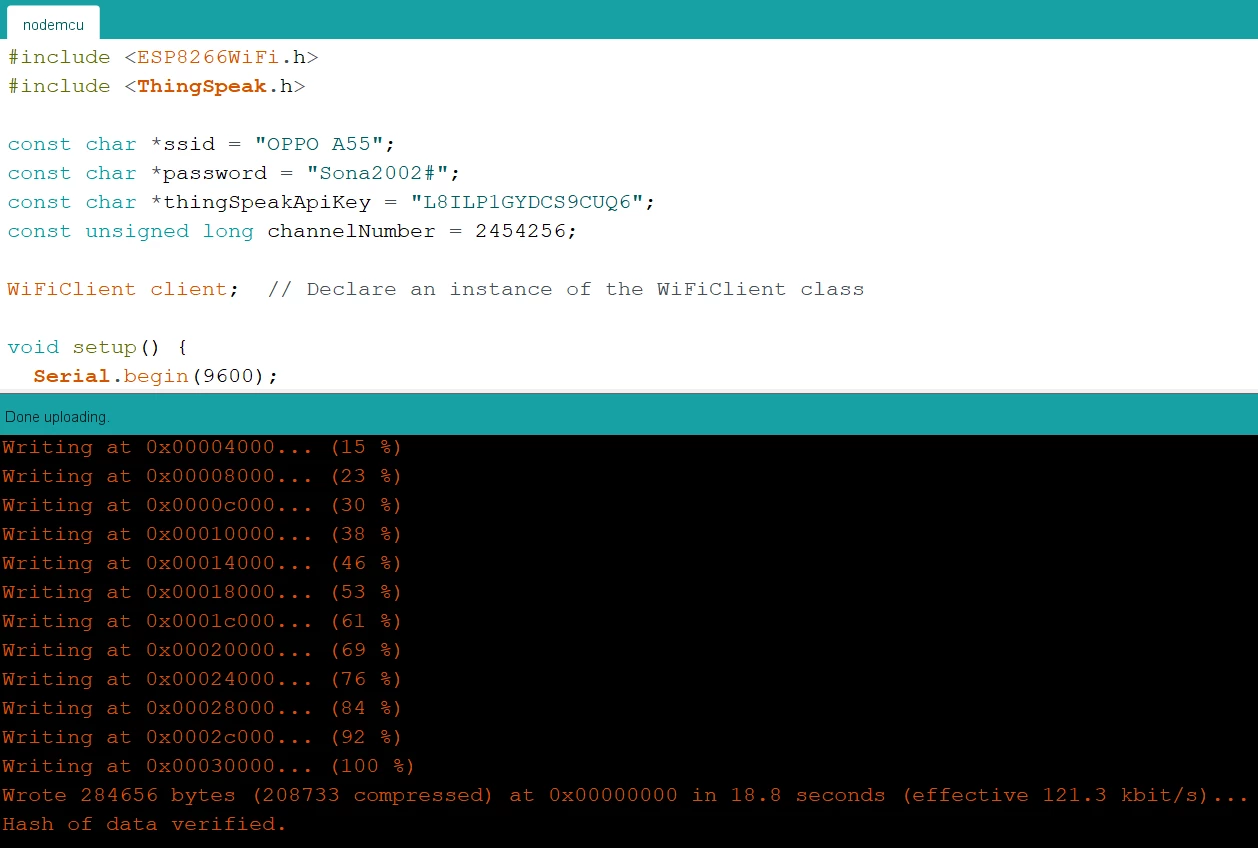Click the Done uploading status bar
Screen dimensions: 1258x848
point(629,415)
